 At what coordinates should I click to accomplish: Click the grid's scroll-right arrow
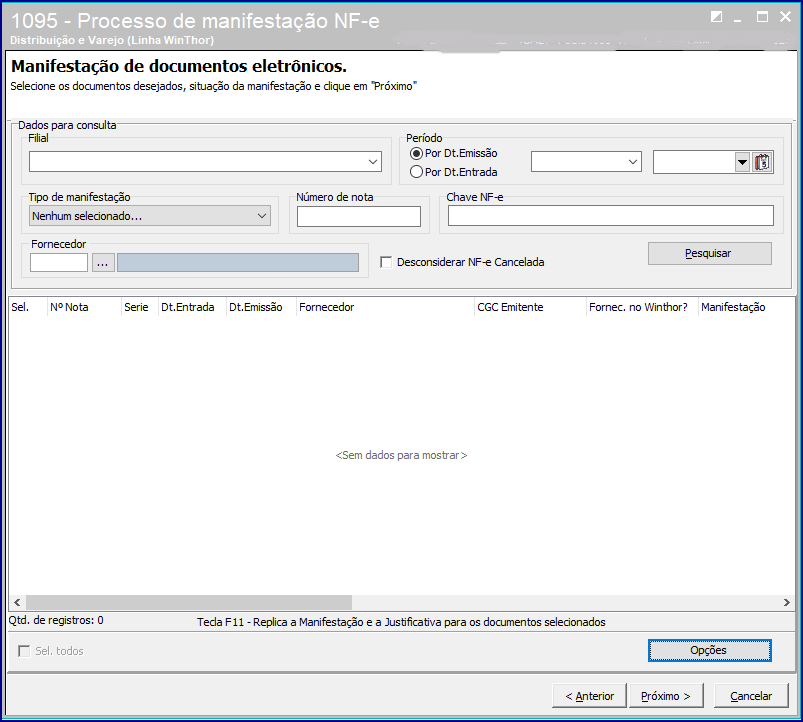pos(786,602)
